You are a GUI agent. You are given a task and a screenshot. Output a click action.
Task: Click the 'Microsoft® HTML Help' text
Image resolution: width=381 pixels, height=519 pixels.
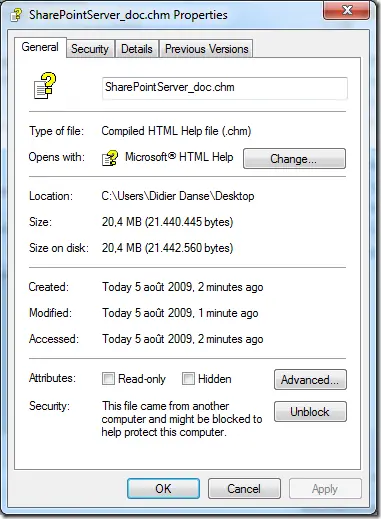[x=179, y=157]
